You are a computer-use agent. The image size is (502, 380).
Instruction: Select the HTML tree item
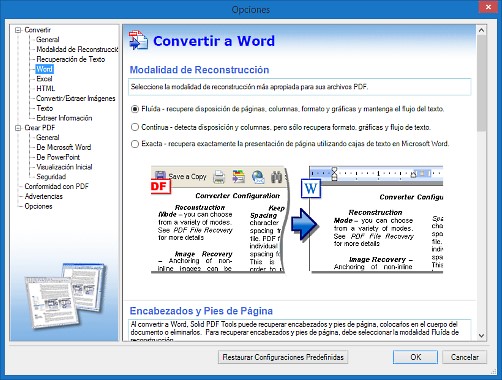(x=46, y=89)
